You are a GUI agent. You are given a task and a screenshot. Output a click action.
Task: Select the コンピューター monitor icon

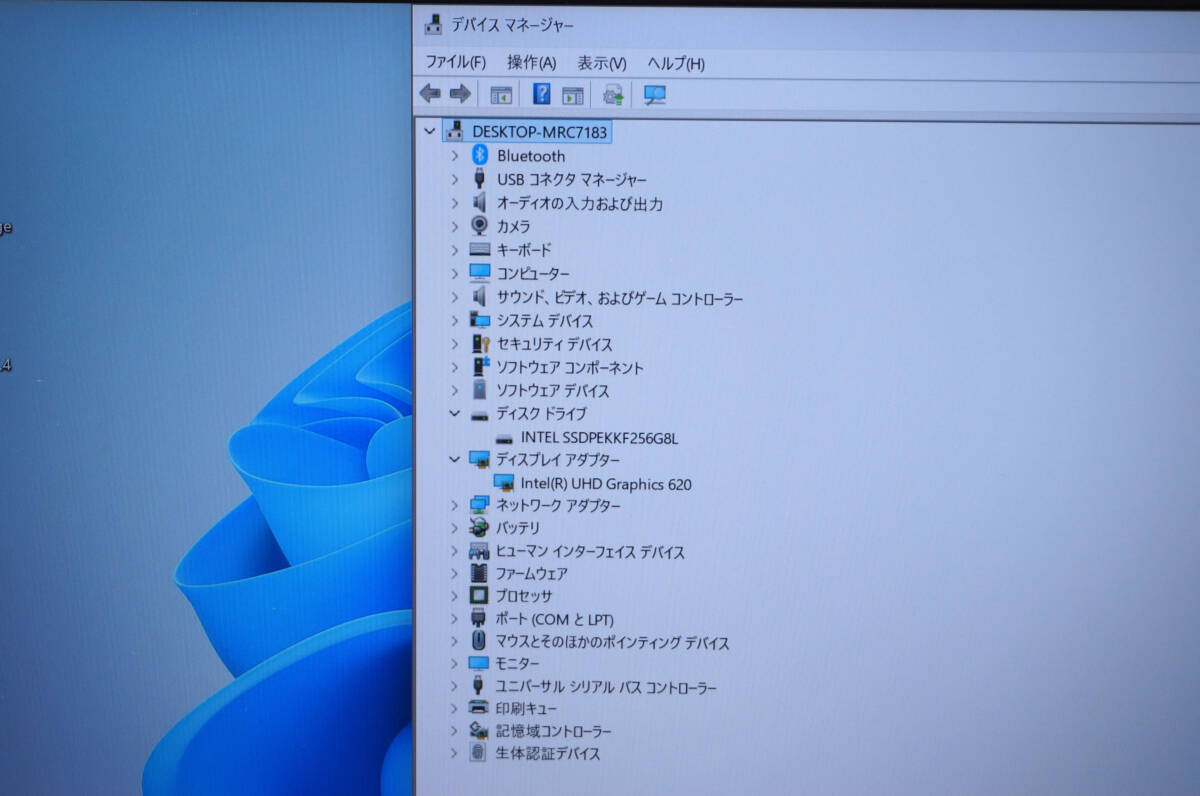(x=480, y=273)
